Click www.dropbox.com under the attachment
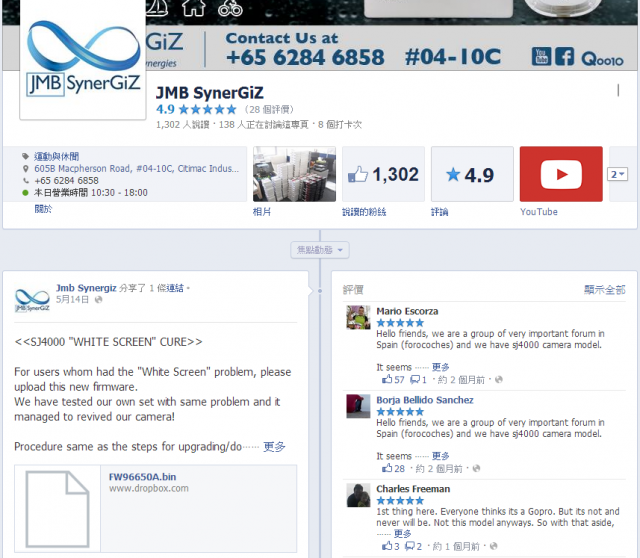Viewport: 640px width, 558px height. (149, 488)
